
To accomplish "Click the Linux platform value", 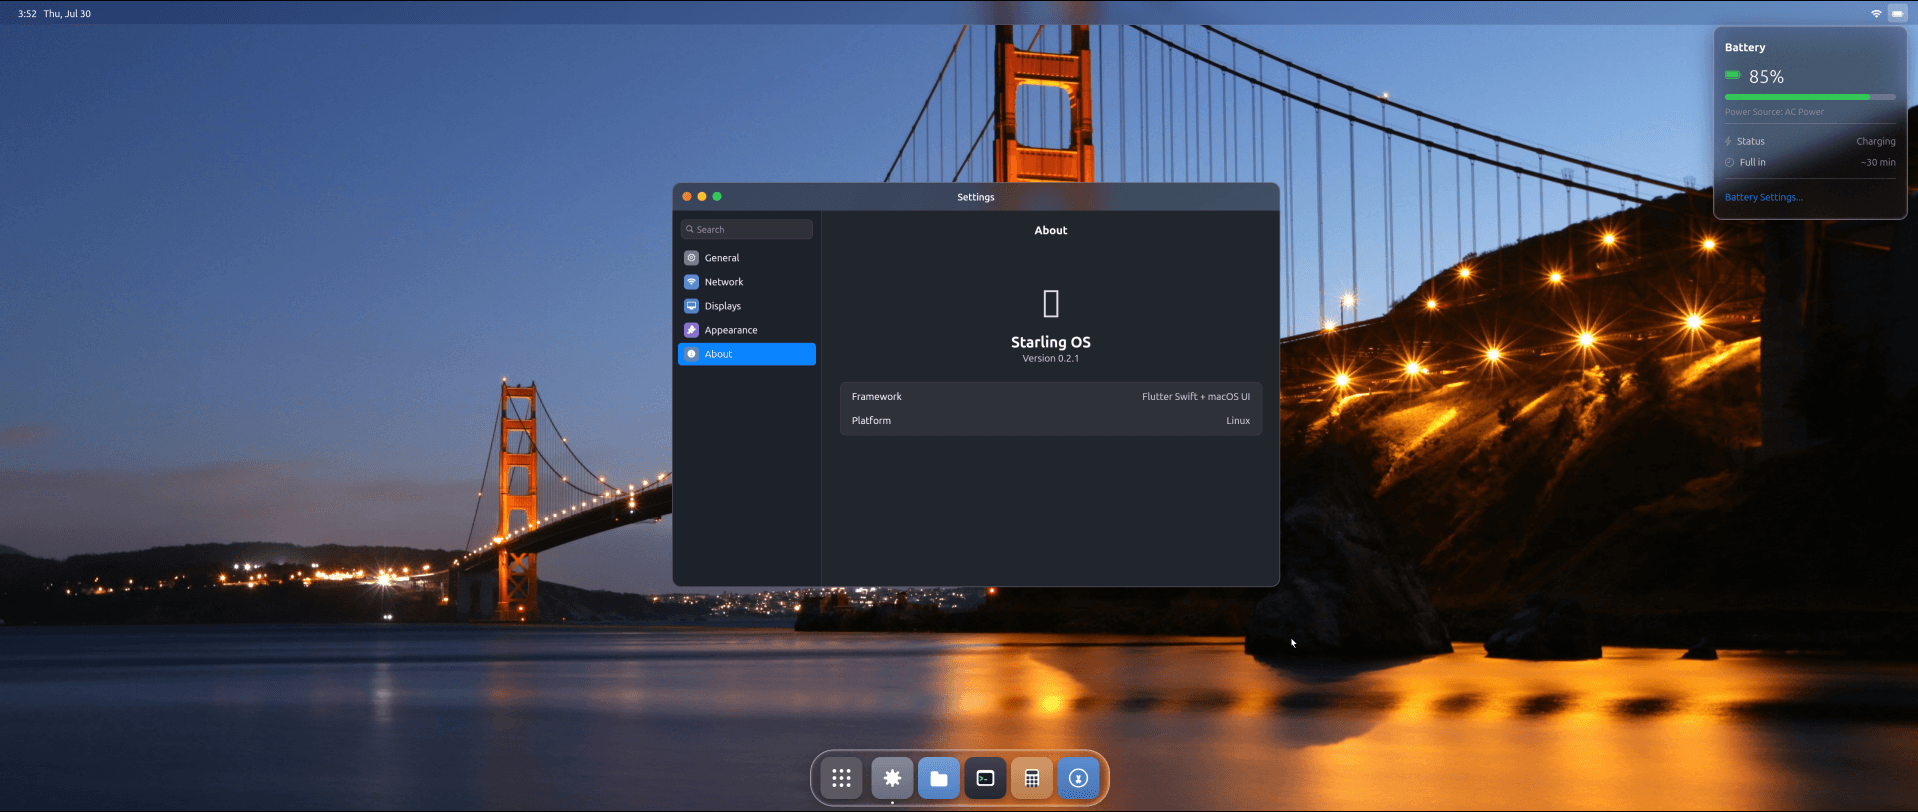I will click(1238, 421).
